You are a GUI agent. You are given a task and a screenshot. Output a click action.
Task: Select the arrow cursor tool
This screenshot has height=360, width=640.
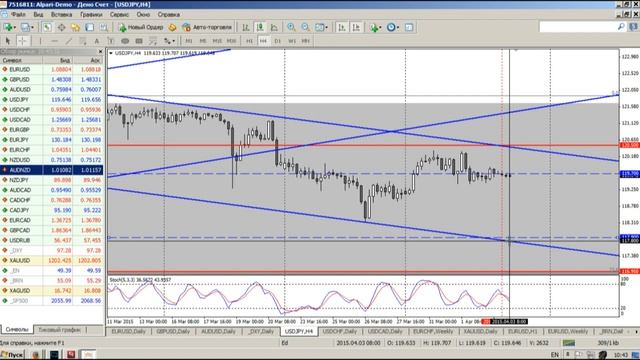pyautogui.click(x=7, y=41)
